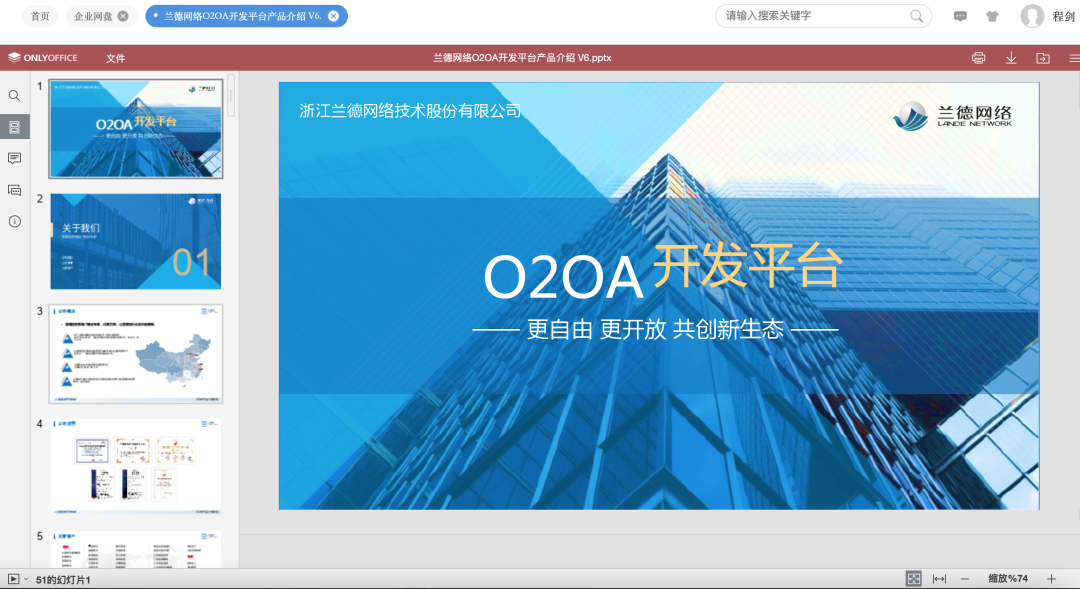Select slide 5 thumbnail
The height and width of the screenshot is (589, 1080).
(x=136, y=549)
